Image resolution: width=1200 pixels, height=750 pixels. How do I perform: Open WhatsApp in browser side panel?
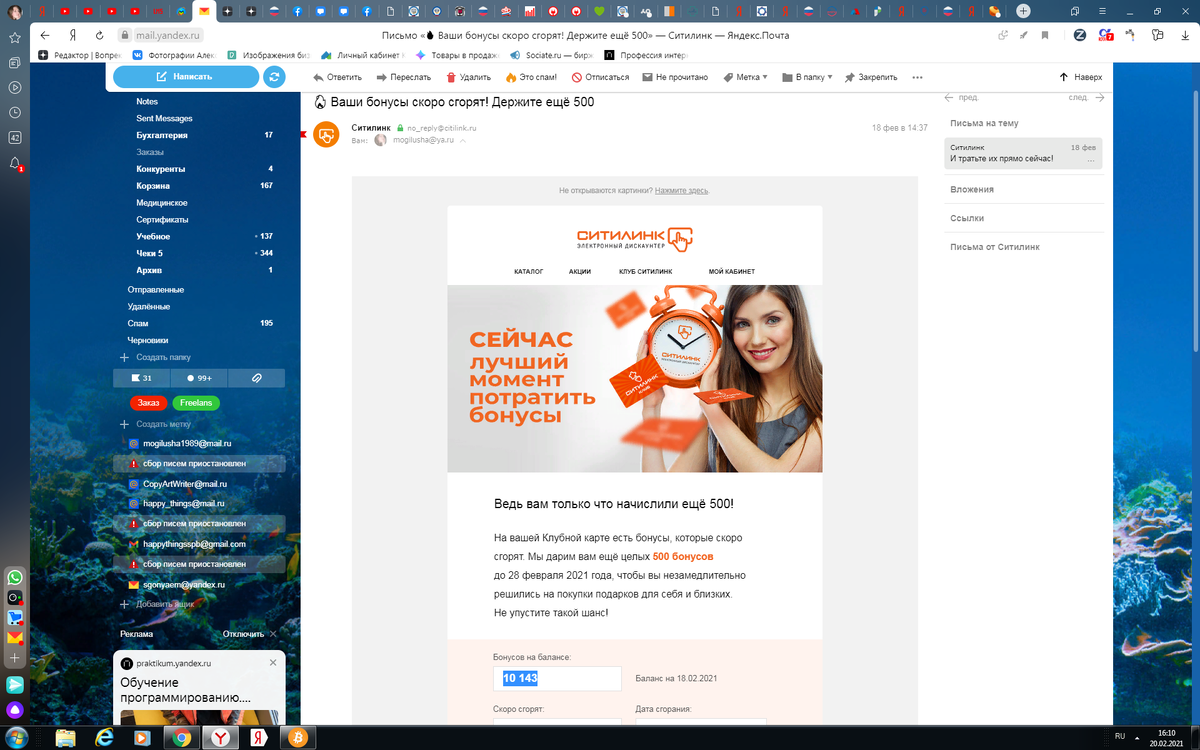coord(15,578)
